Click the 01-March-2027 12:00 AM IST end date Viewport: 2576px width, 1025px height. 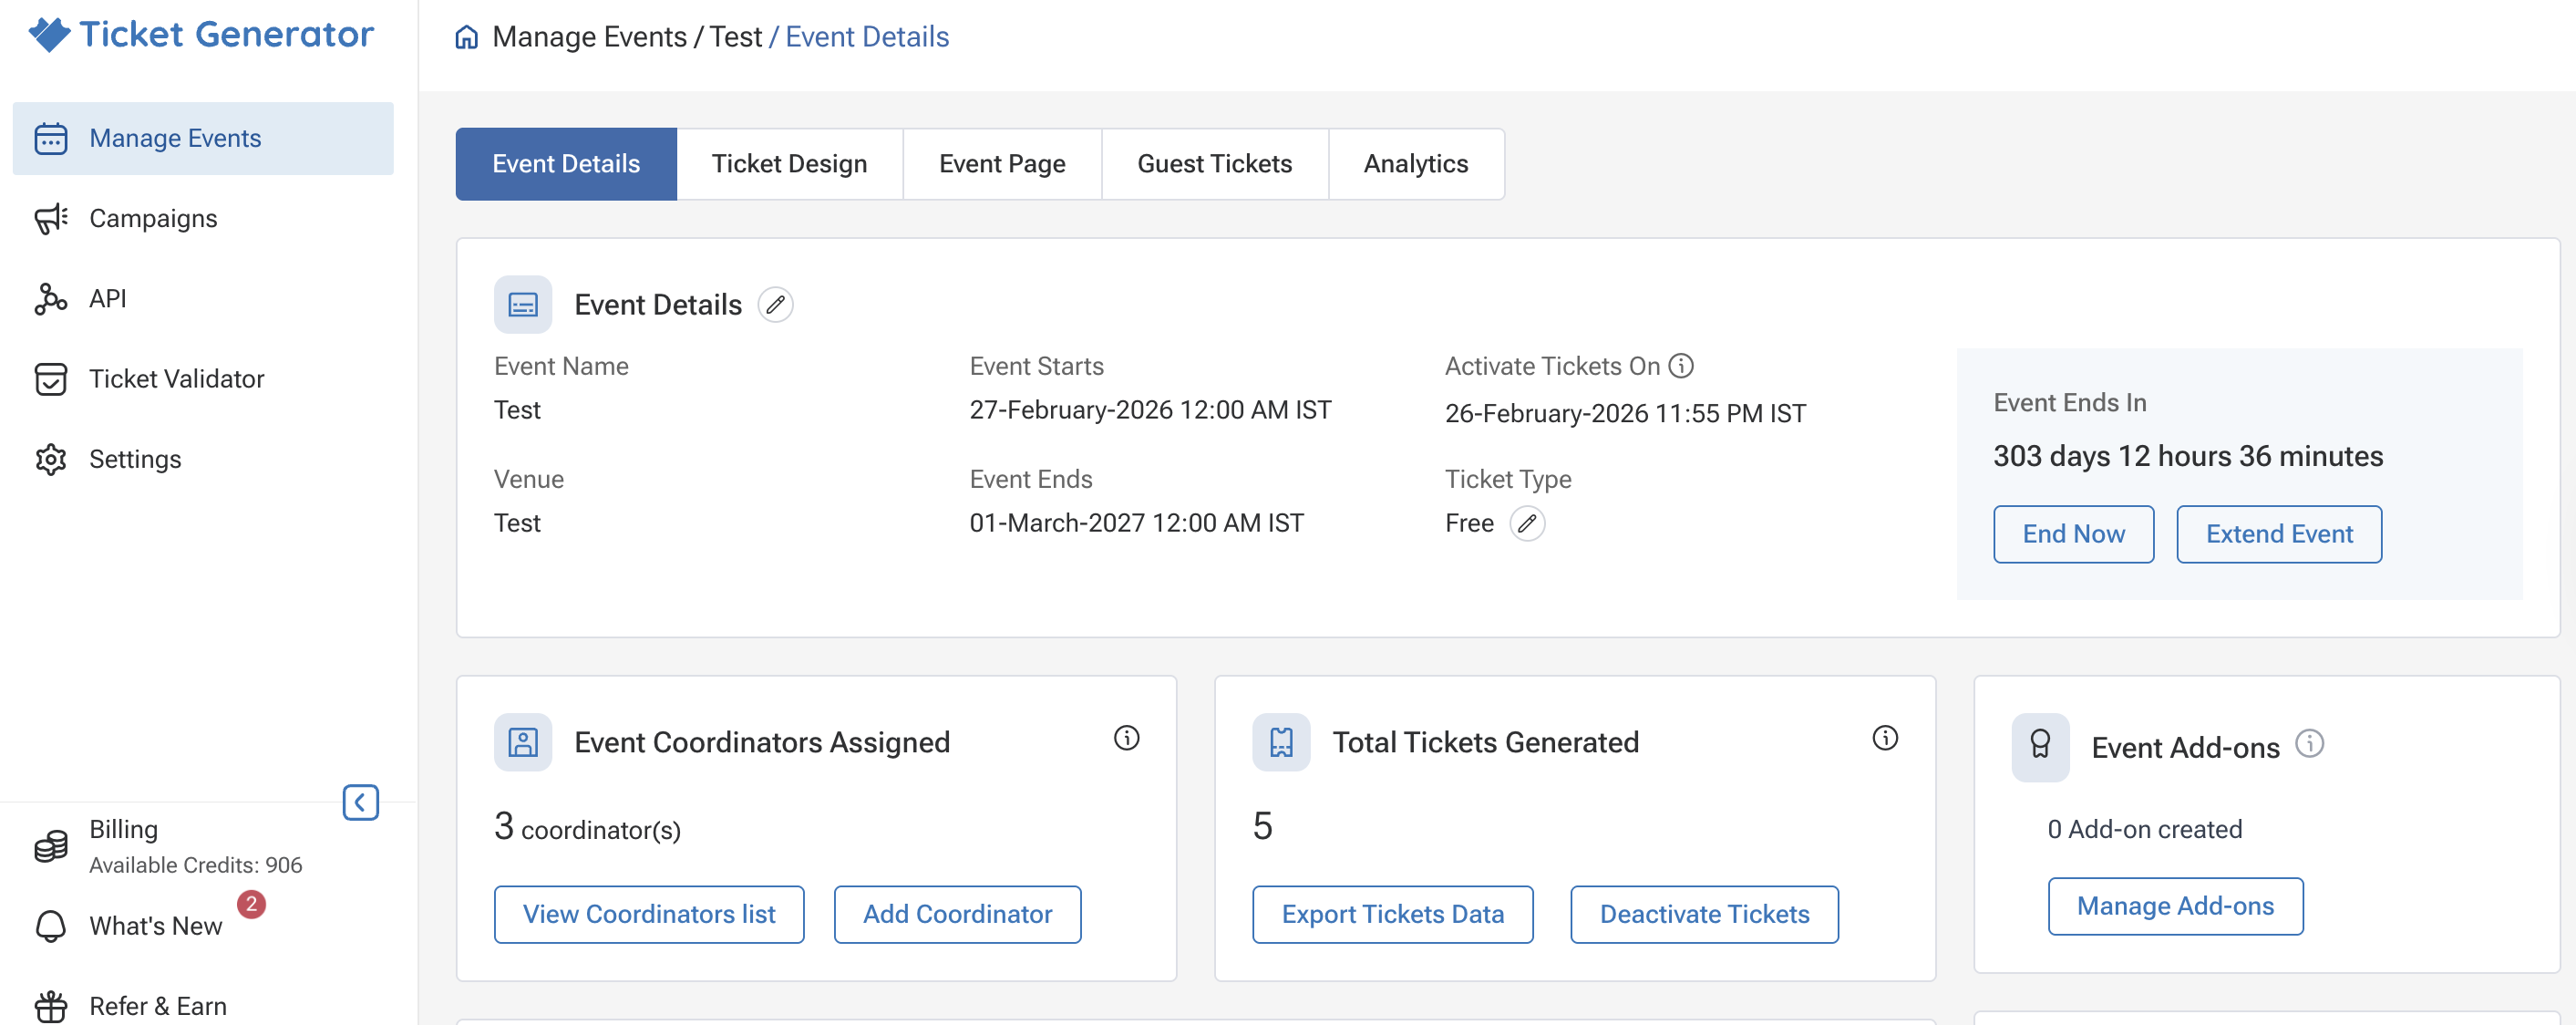[x=1136, y=523]
